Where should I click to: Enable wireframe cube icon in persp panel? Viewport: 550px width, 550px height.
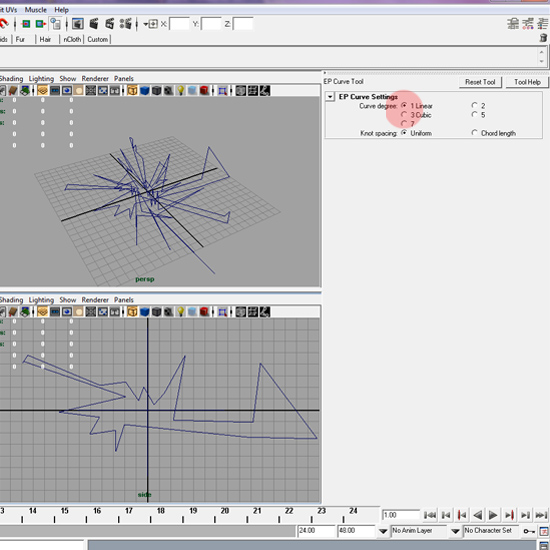[x=132, y=91]
